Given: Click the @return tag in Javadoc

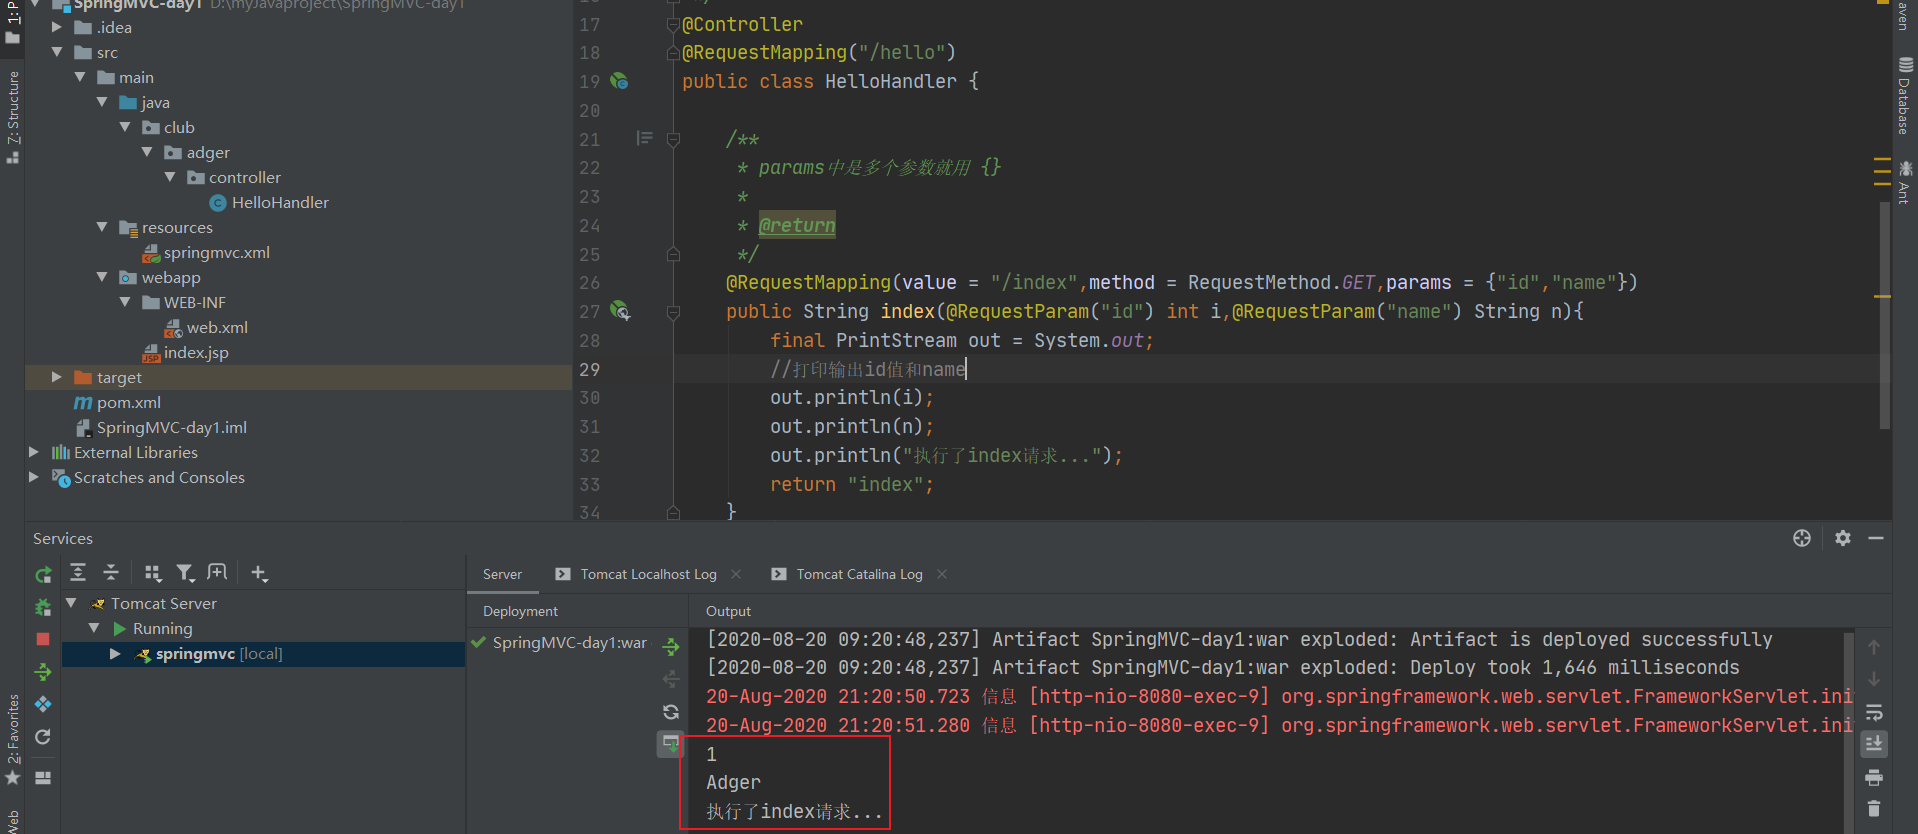Looking at the screenshot, I should coord(797,225).
